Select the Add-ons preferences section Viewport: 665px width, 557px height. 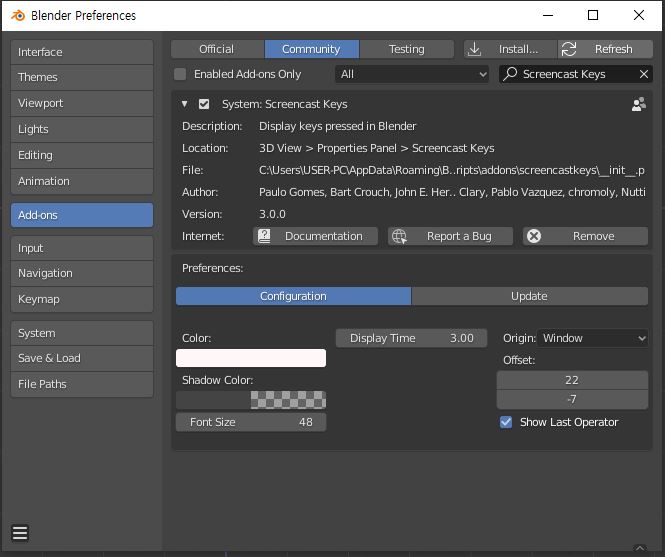tap(82, 215)
